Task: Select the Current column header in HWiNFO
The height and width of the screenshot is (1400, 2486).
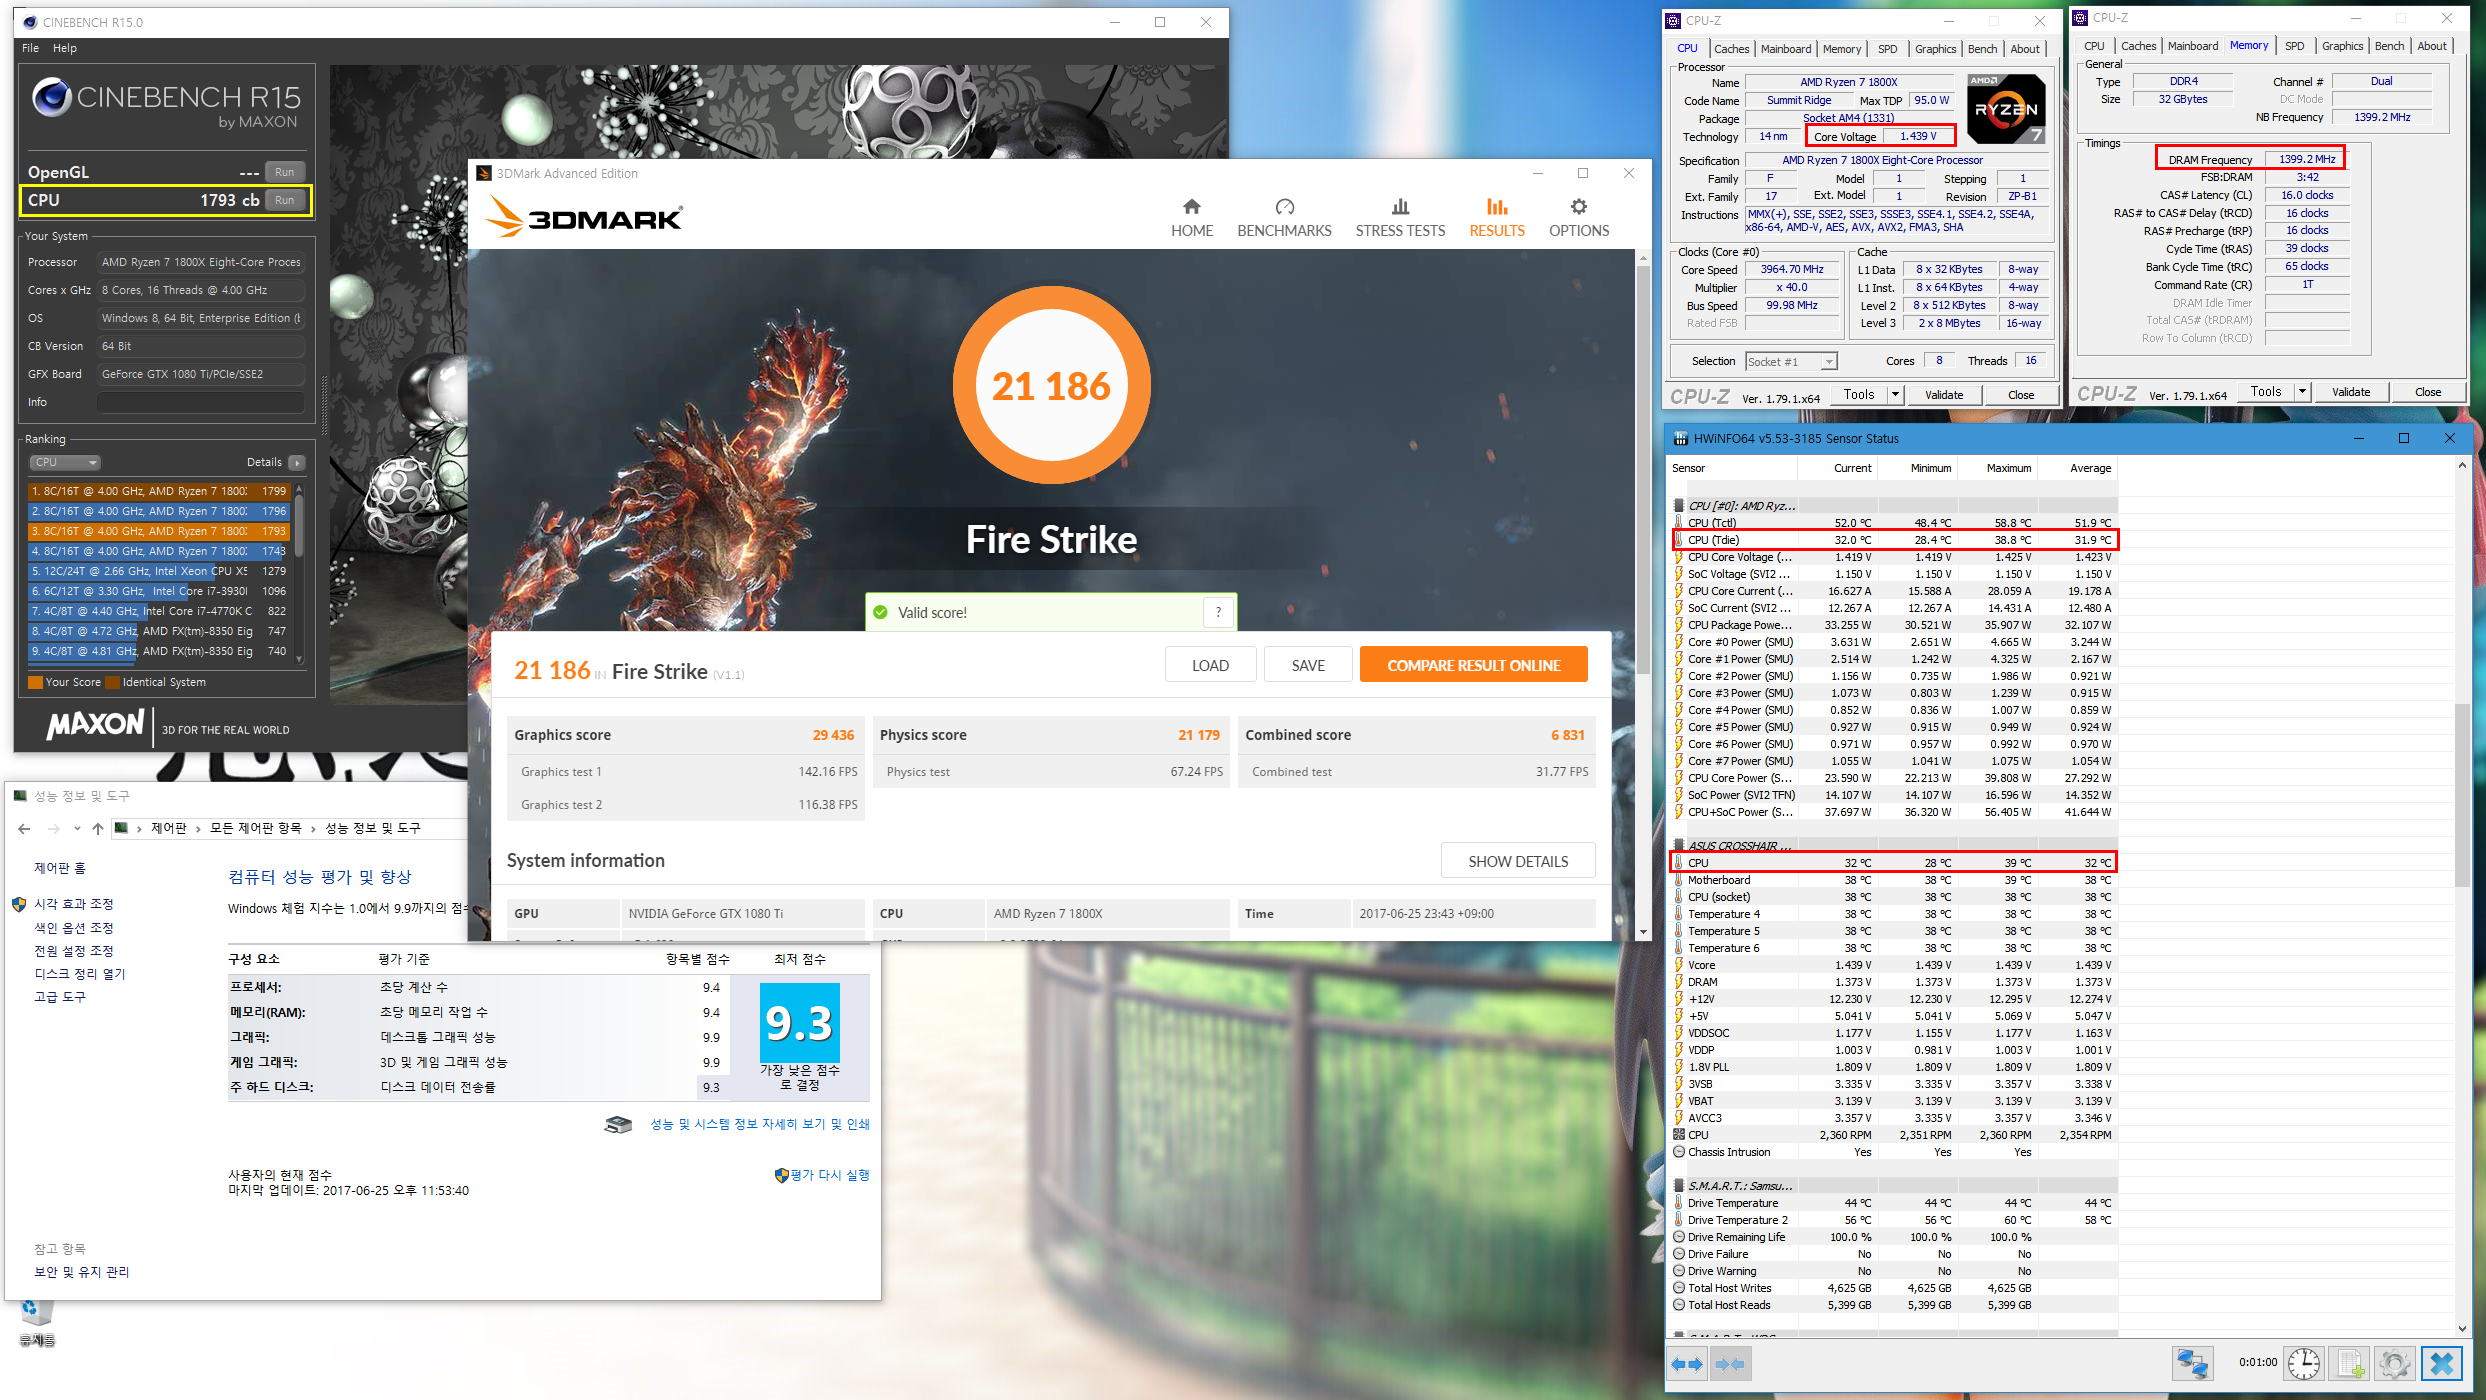Action: coord(1852,468)
